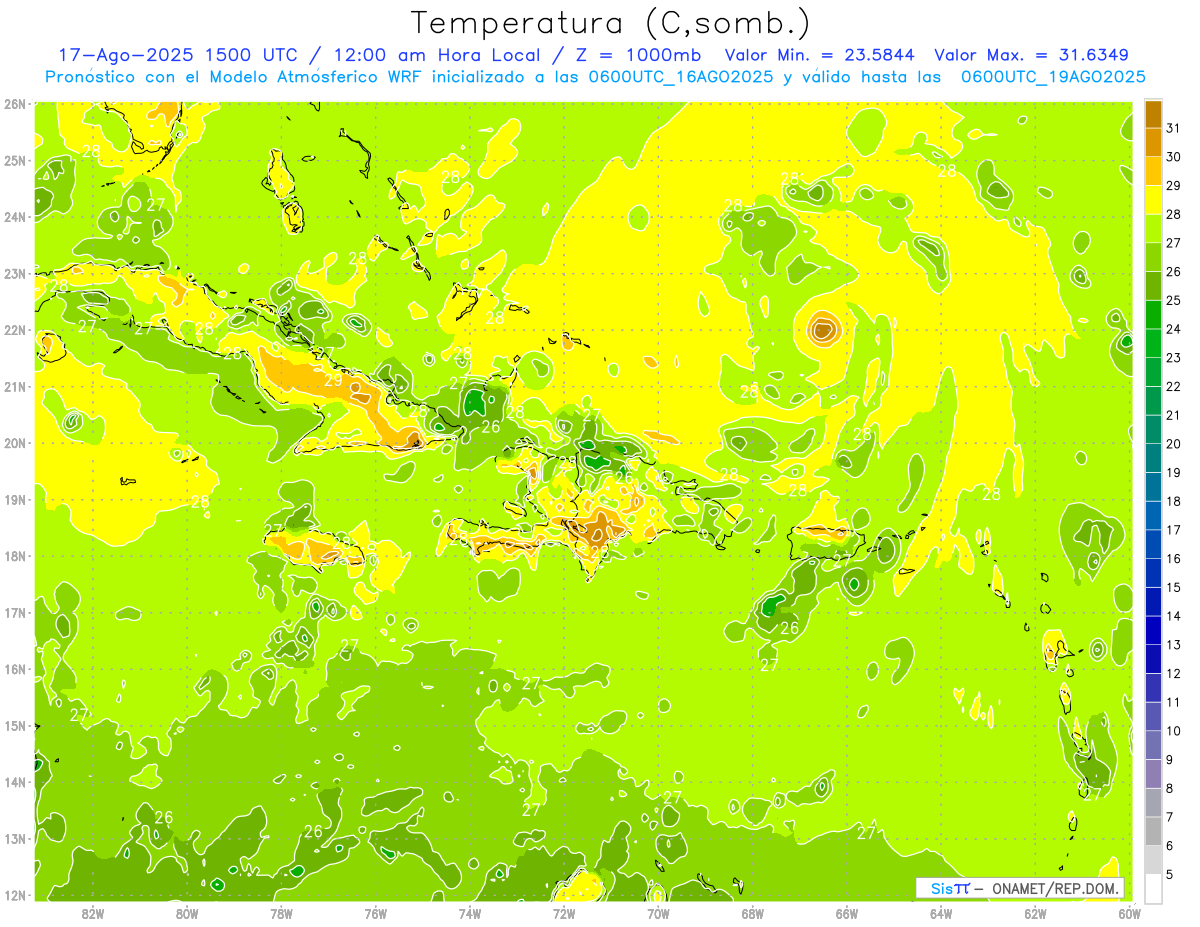Click the "72W" longitude label
Viewport: 1200px width, 927px height.
(x=564, y=913)
